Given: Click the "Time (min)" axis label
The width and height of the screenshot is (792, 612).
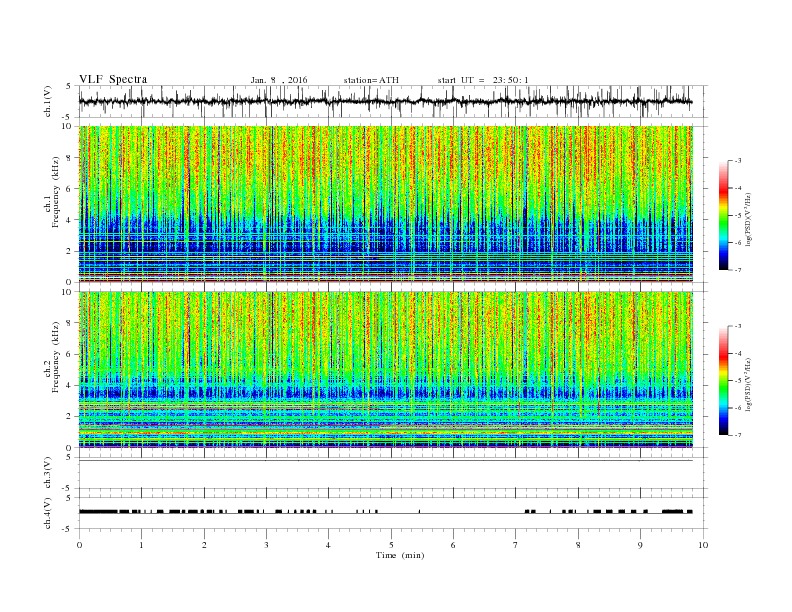Looking at the screenshot, I should point(400,555).
